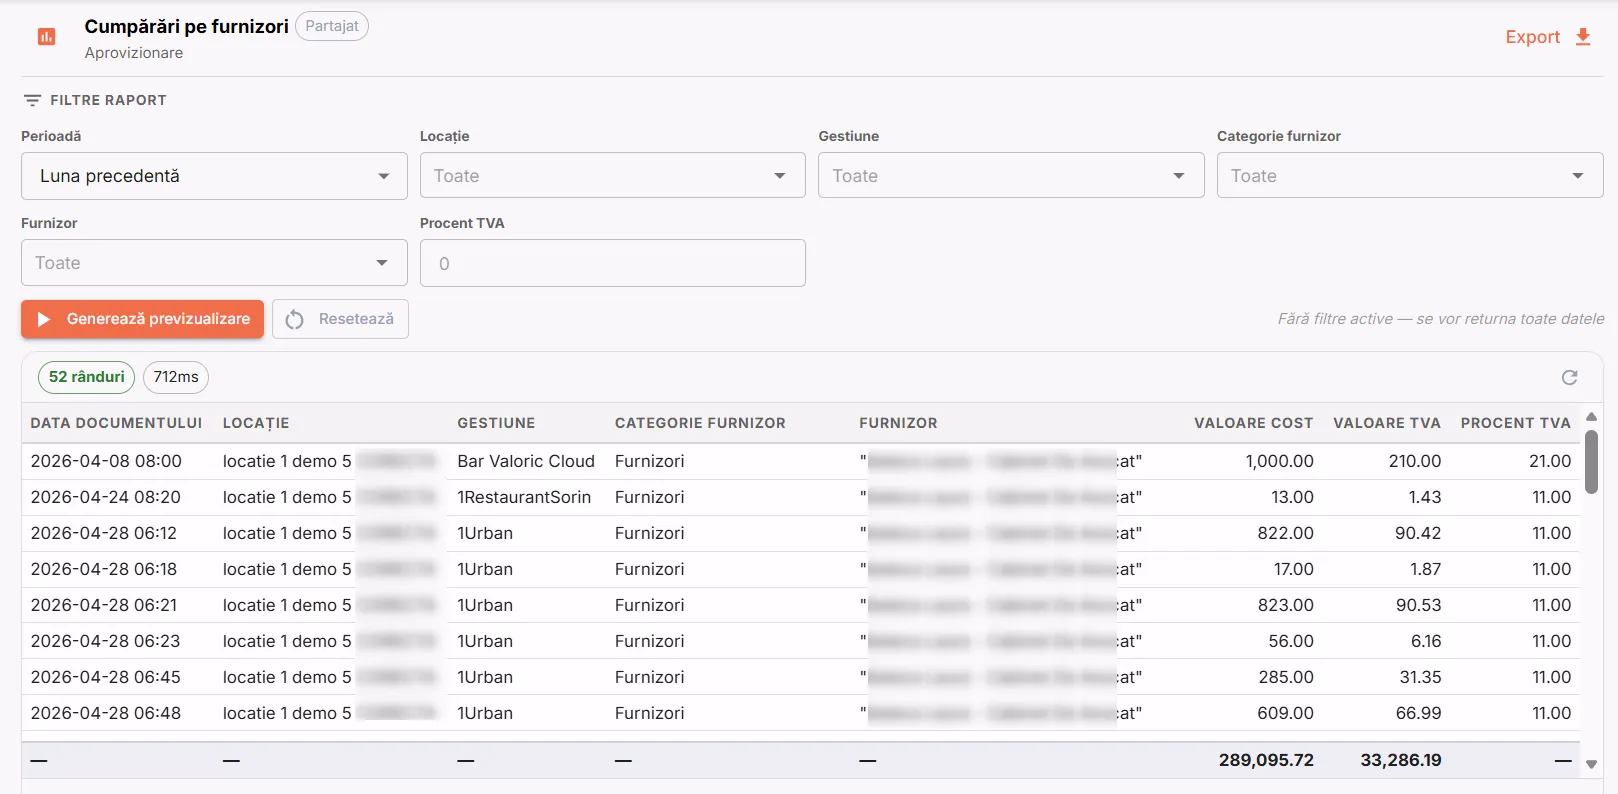Sort by DATA DOCUMENTULUI column header

[116, 423]
